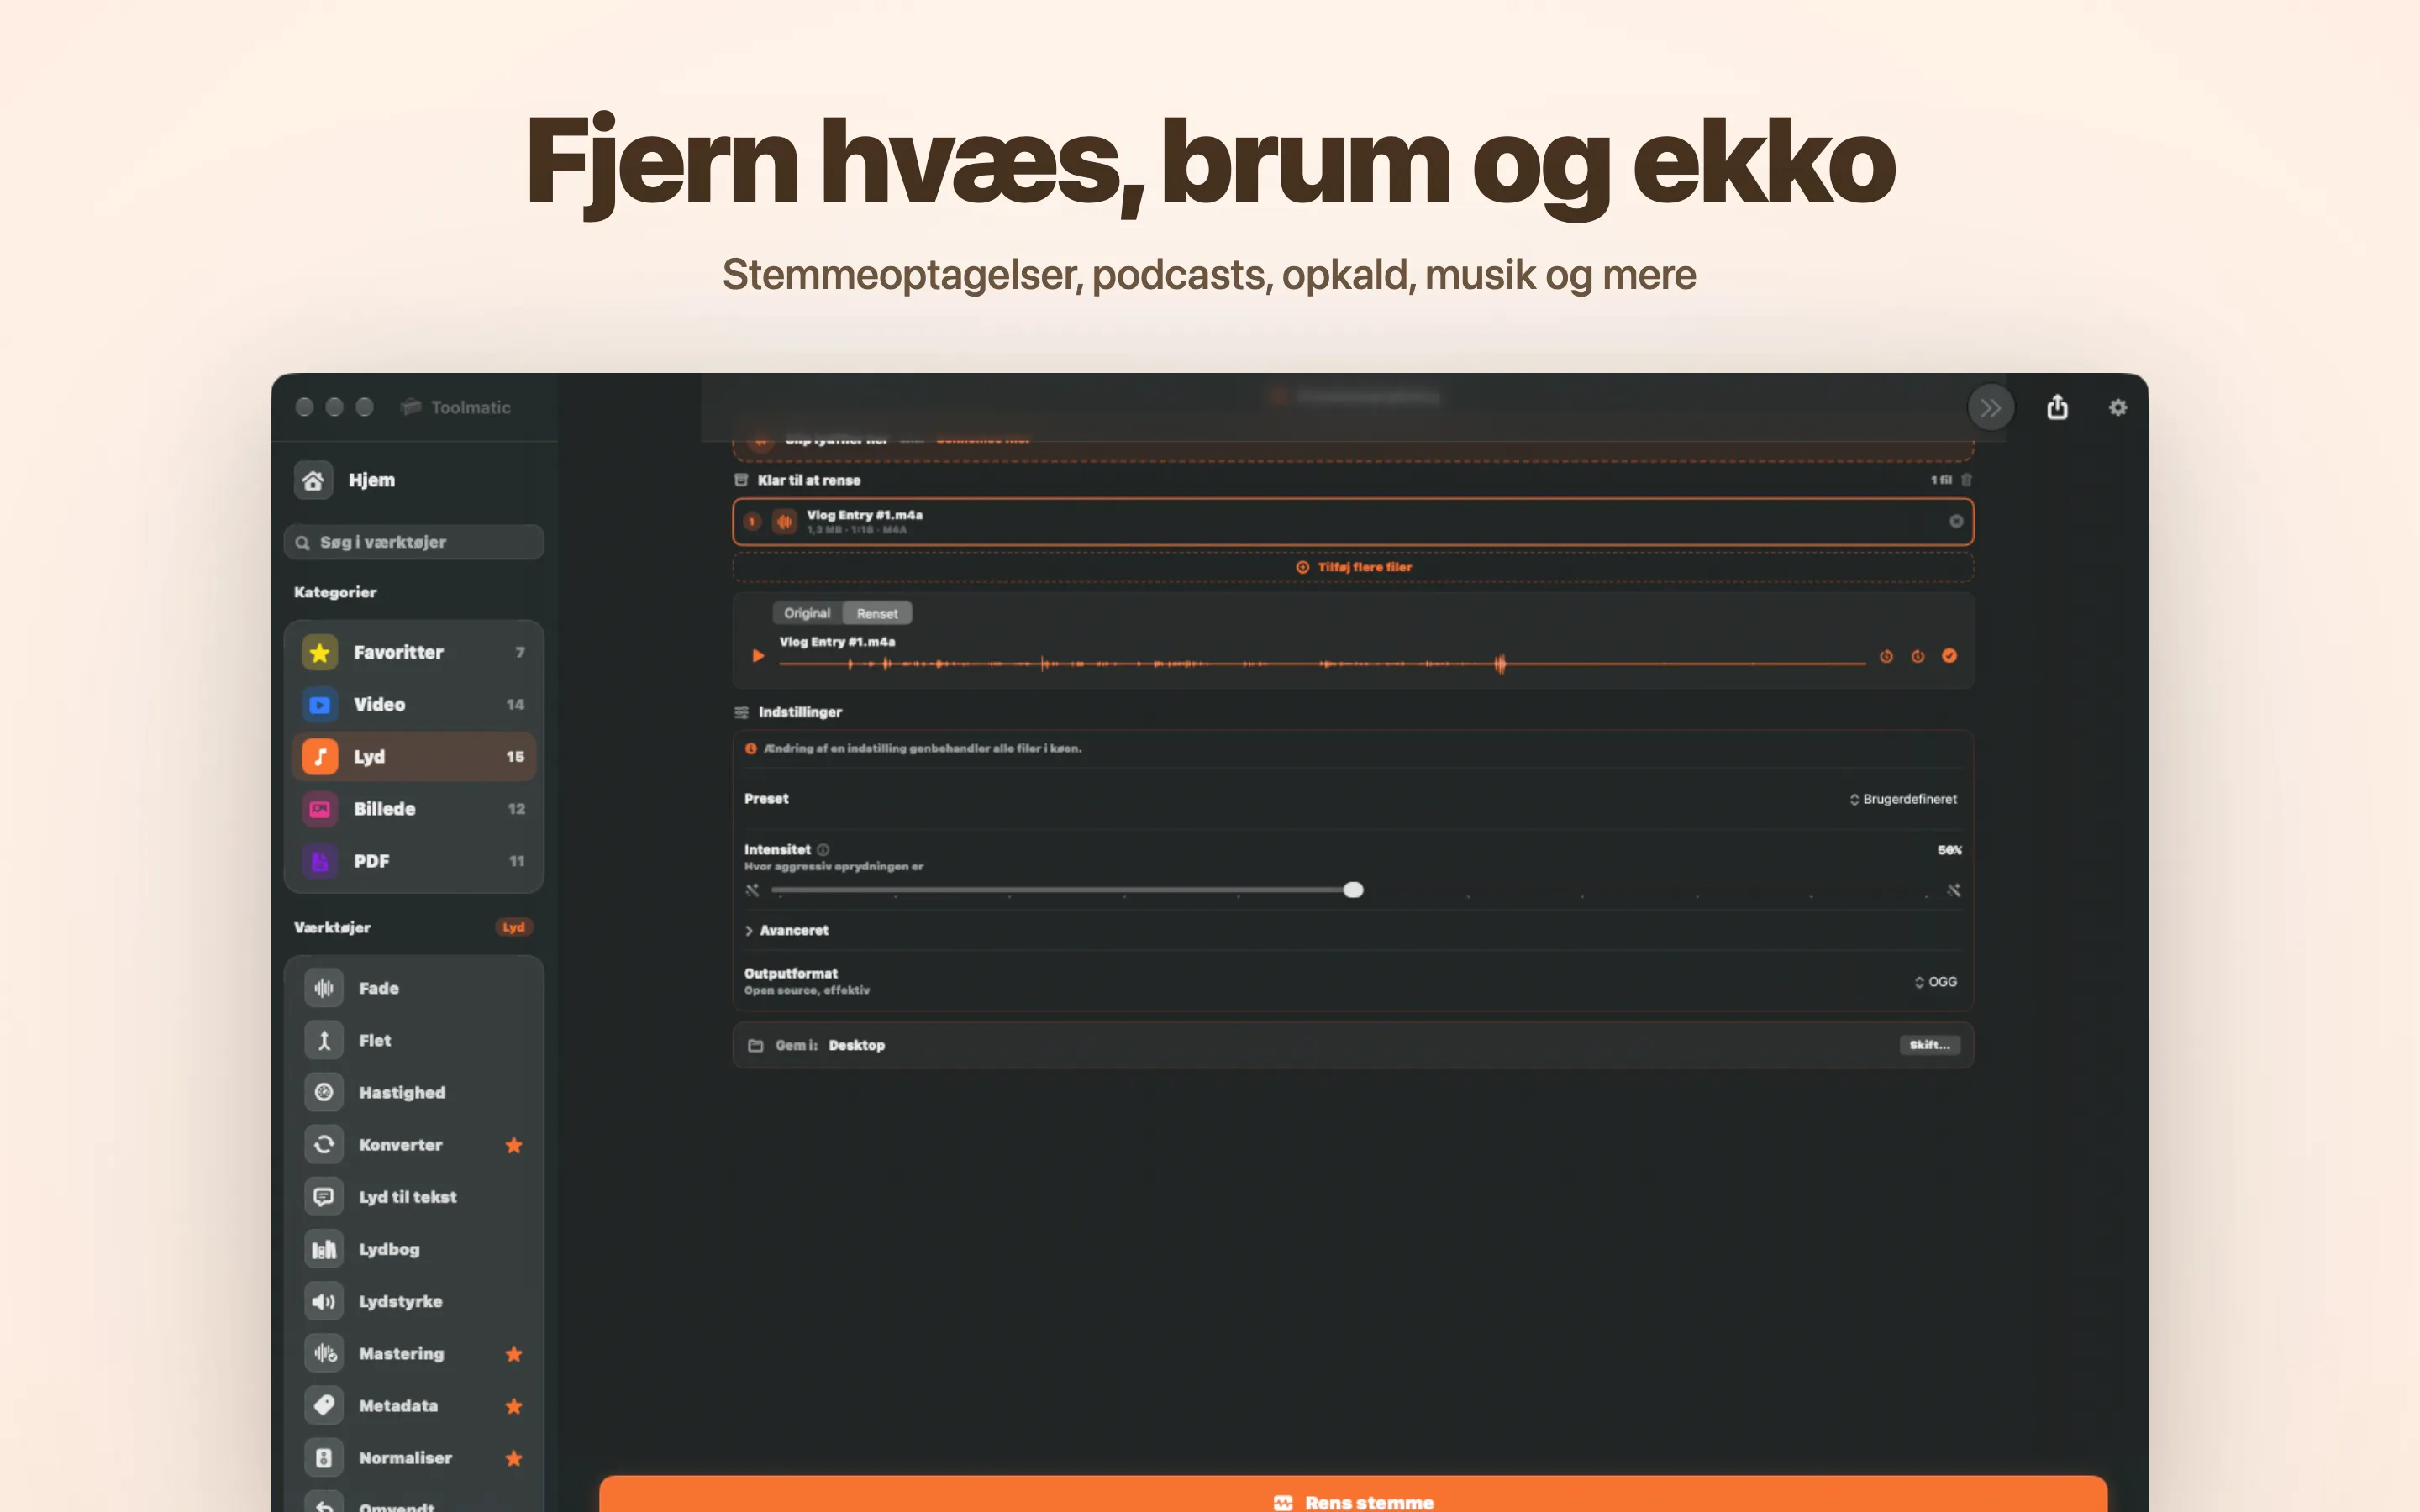Click the double-chevron sidebar button
Image resolution: width=2420 pixels, height=1512 pixels.
click(1990, 407)
